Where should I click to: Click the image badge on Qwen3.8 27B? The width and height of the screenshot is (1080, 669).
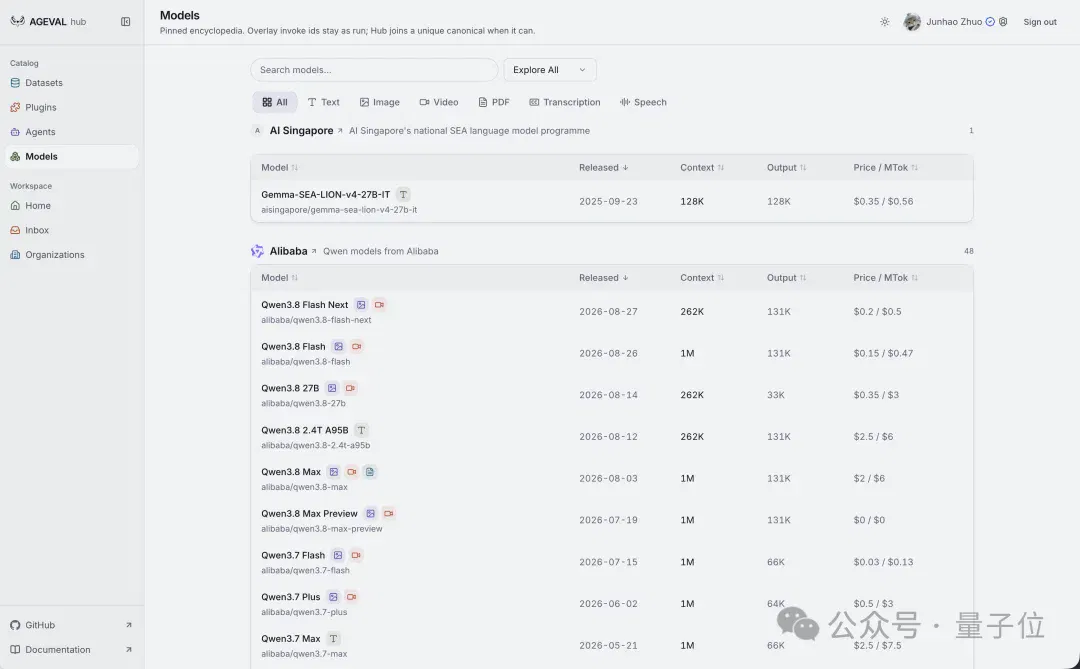click(332, 388)
